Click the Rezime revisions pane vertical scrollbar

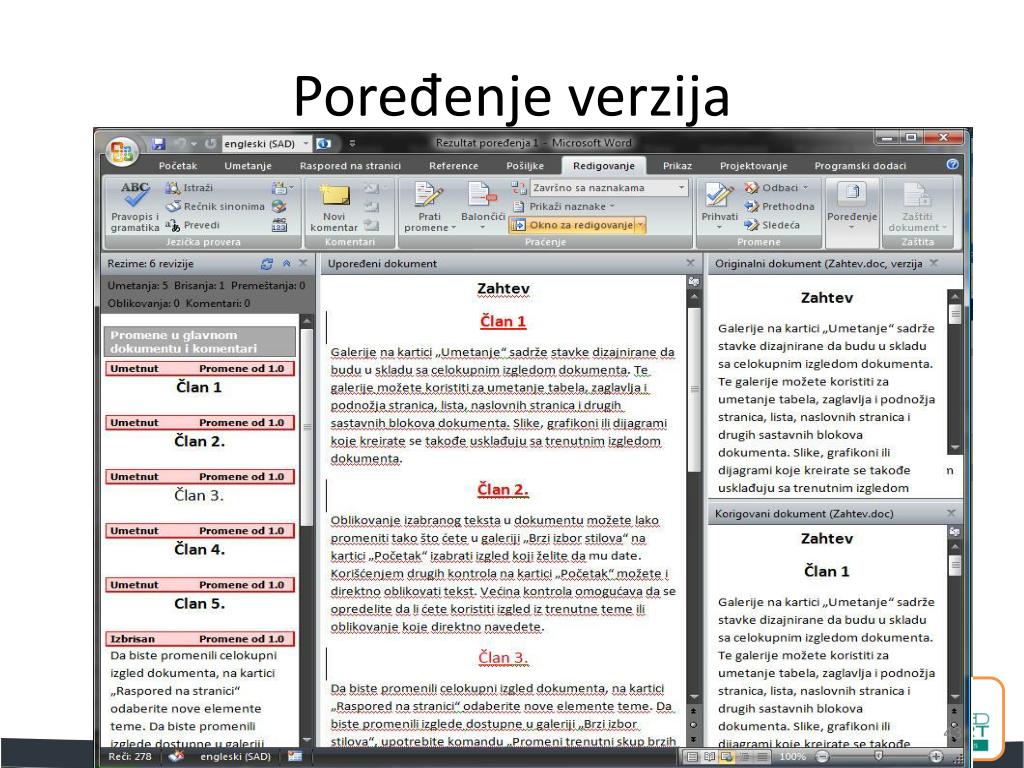(x=306, y=529)
